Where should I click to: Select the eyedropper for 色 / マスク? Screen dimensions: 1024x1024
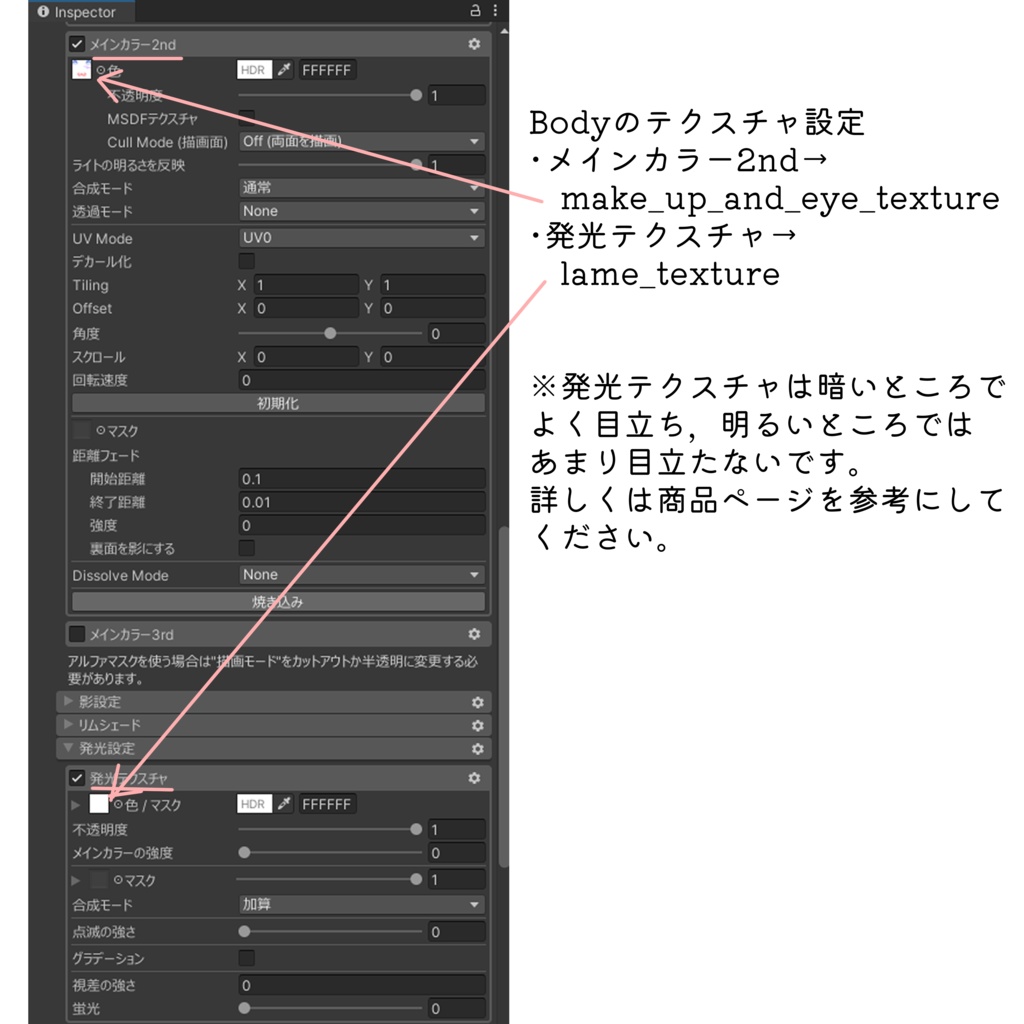(x=283, y=804)
